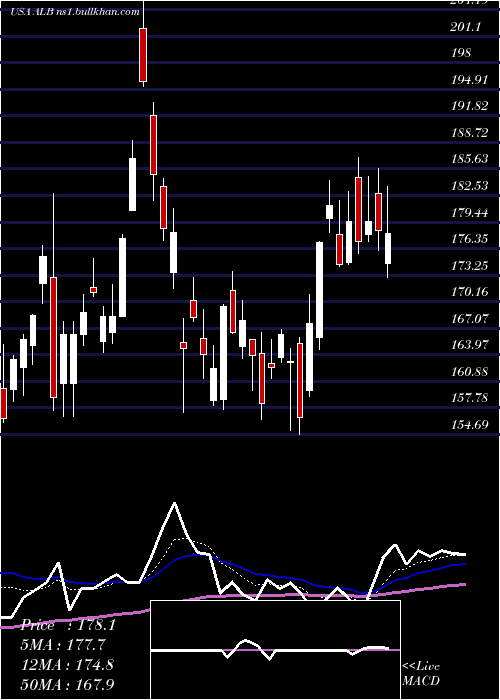Image resolution: width=500 pixels, height=700 pixels.
Task: Click the 163.97 price axis label
Action: point(471,345)
